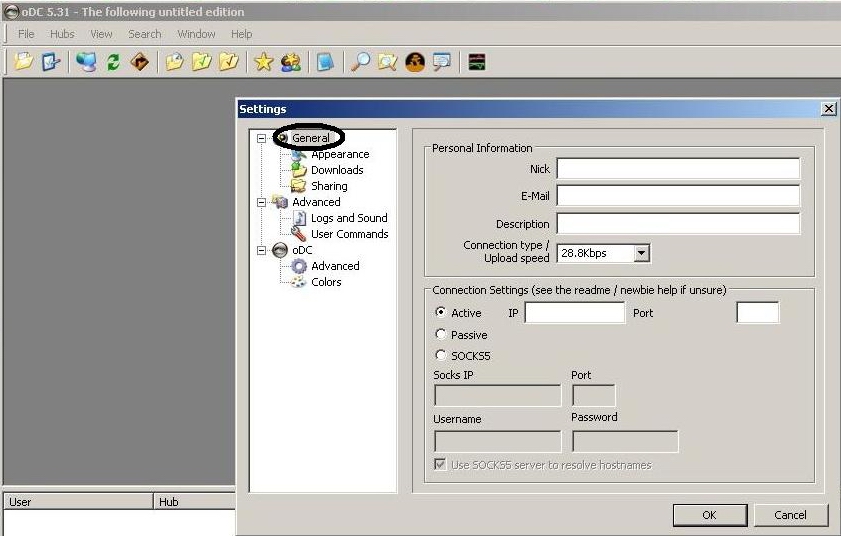Select Sharing in the settings tree

[x=329, y=186]
